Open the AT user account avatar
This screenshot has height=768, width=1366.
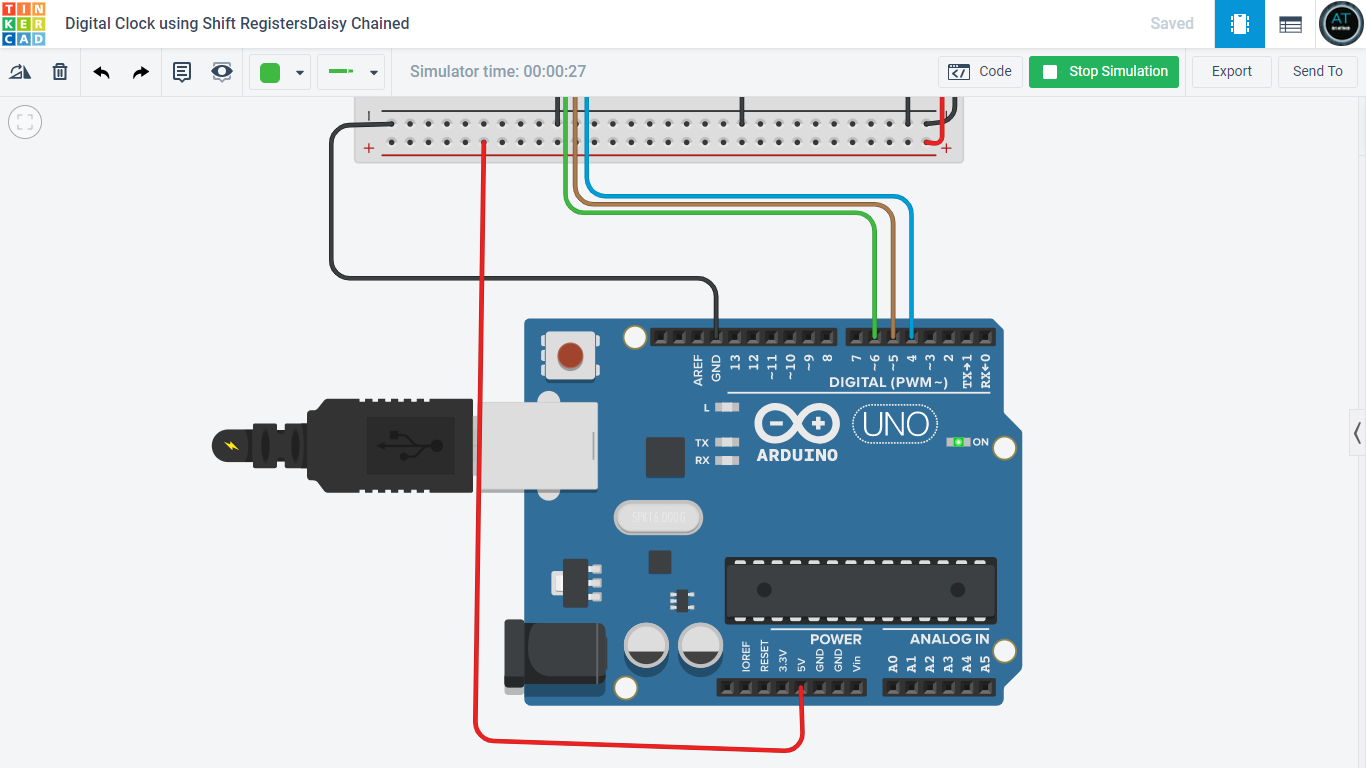tap(1340, 23)
